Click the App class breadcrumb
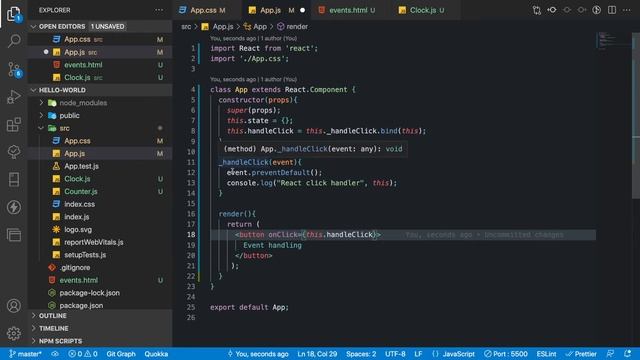 (x=255, y=27)
